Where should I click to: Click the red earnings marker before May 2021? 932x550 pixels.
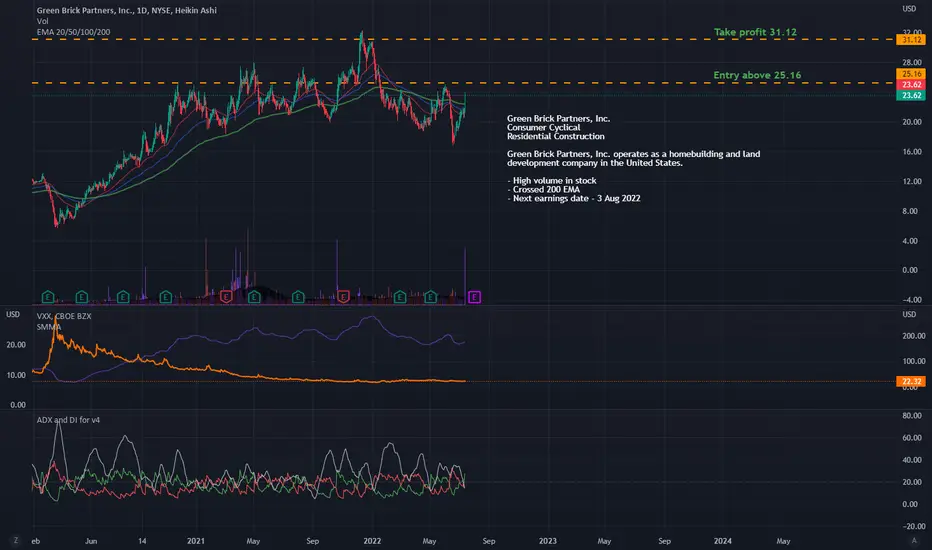pos(226,297)
